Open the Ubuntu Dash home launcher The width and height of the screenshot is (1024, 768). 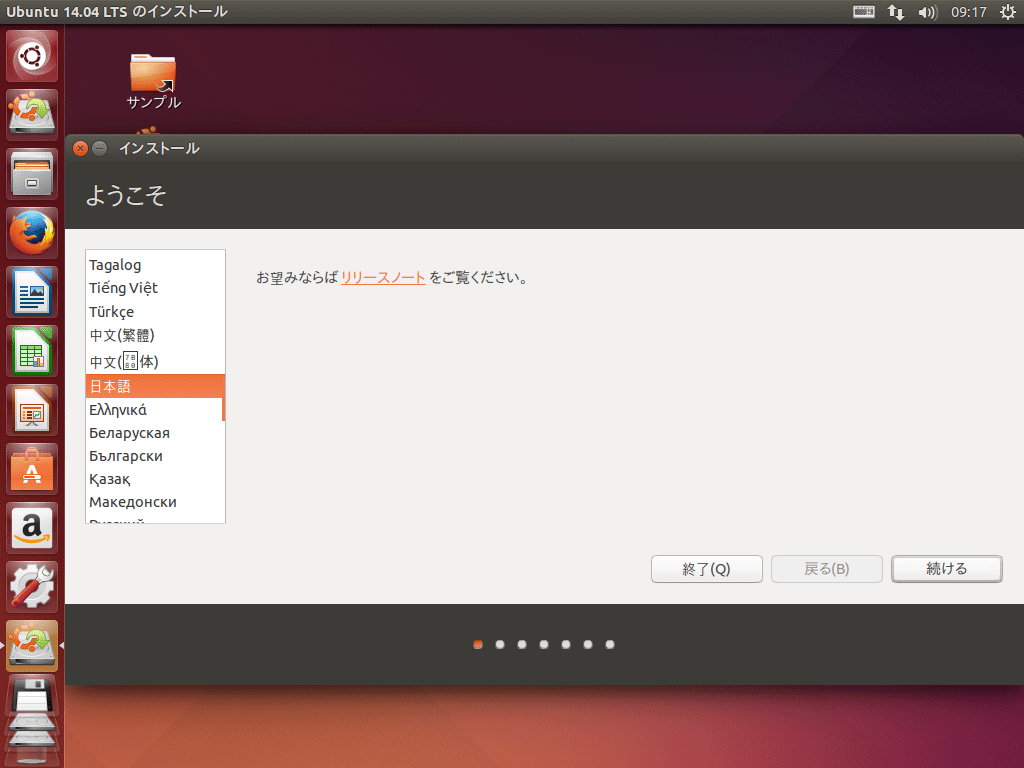(x=31, y=56)
